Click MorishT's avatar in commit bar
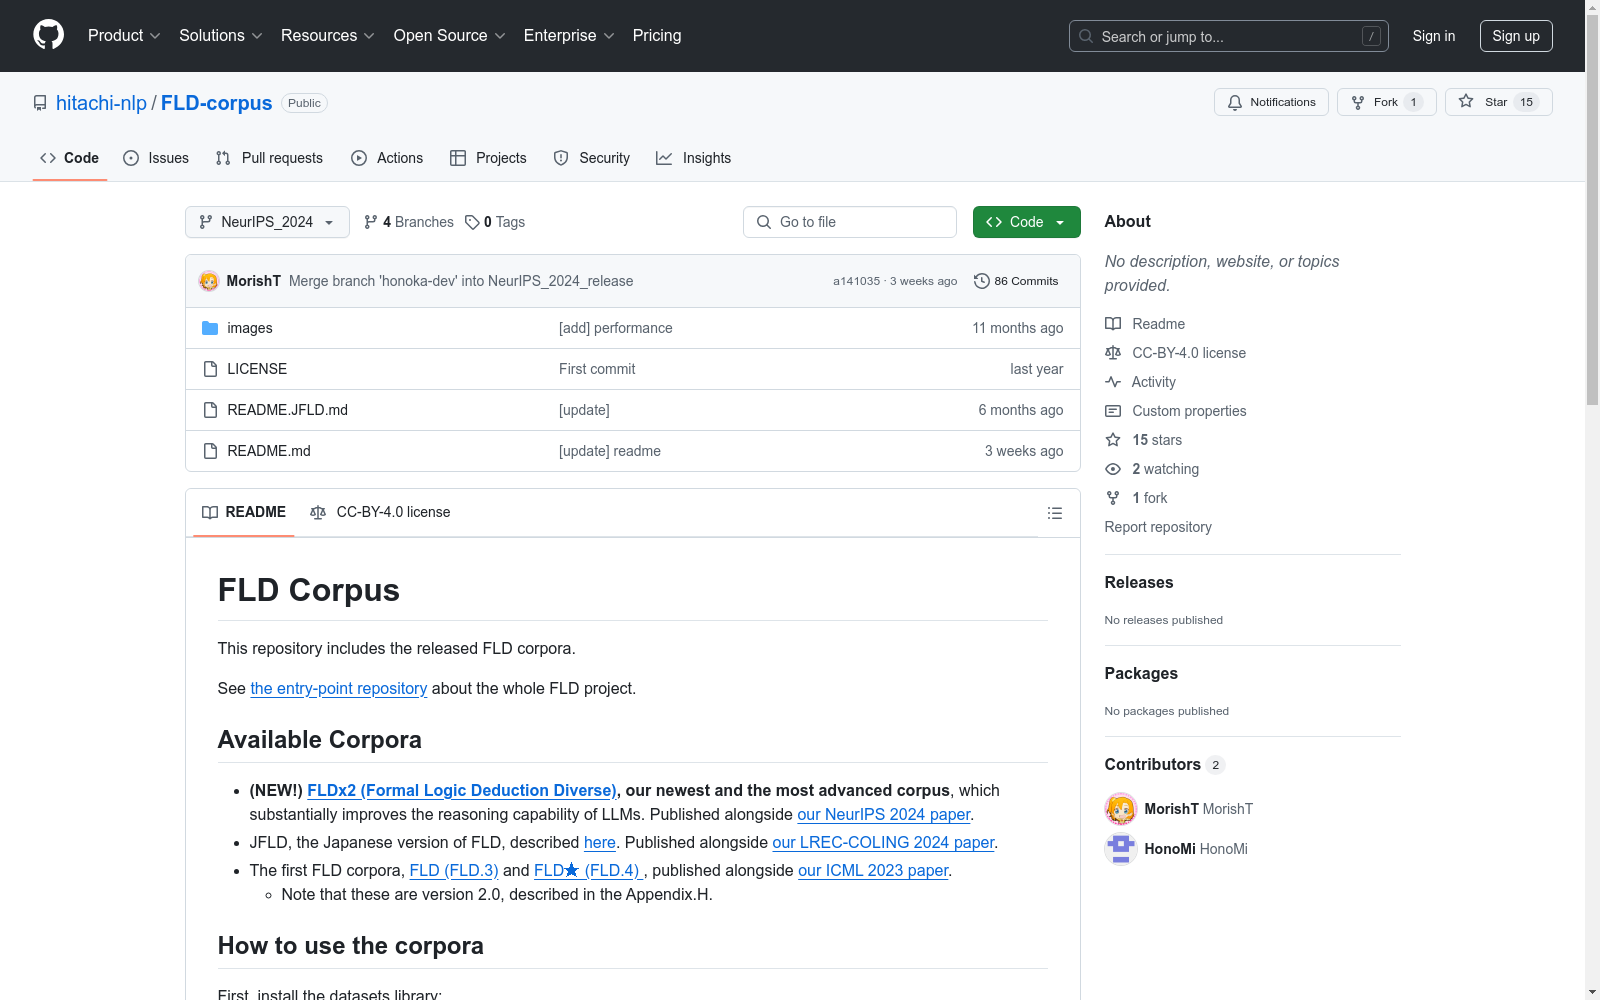This screenshot has width=1600, height=1000. coord(209,281)
